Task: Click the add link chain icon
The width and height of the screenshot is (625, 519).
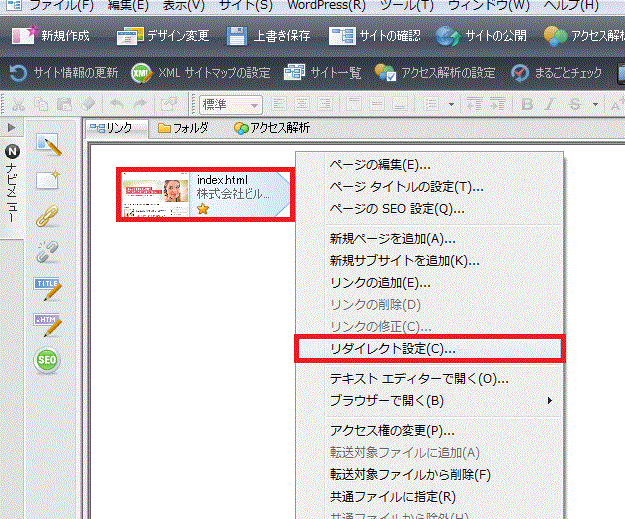Action: coord(48,216)
